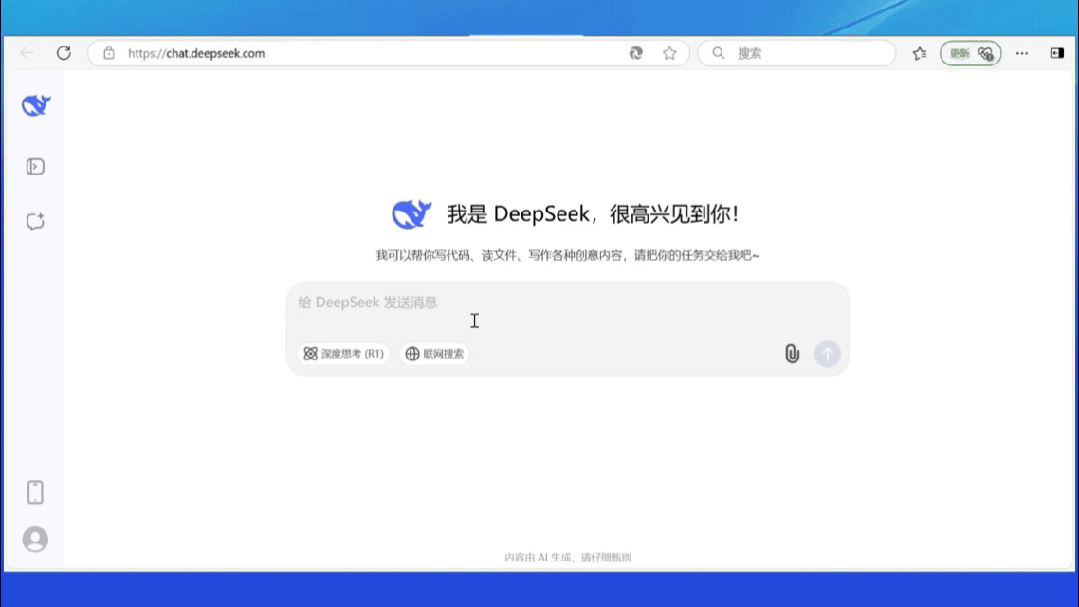
Task: Bookmark page with the star icon
Action: click(670, 53)
